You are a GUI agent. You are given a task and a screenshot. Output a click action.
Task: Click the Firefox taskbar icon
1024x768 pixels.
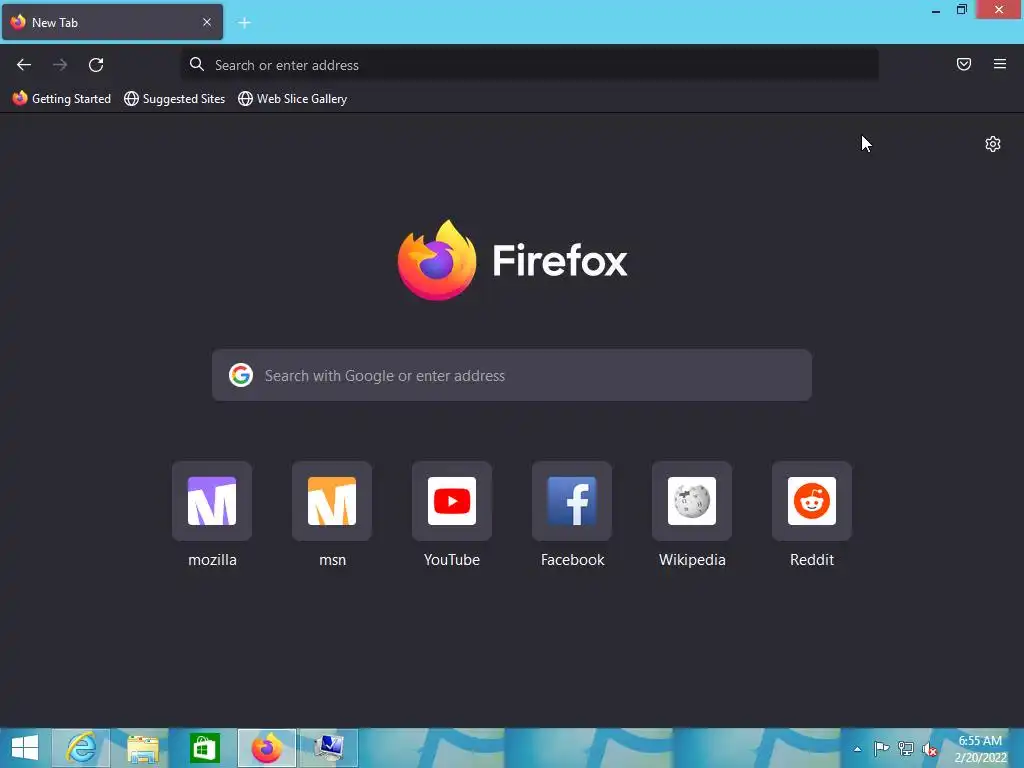[x=267, y=748]
